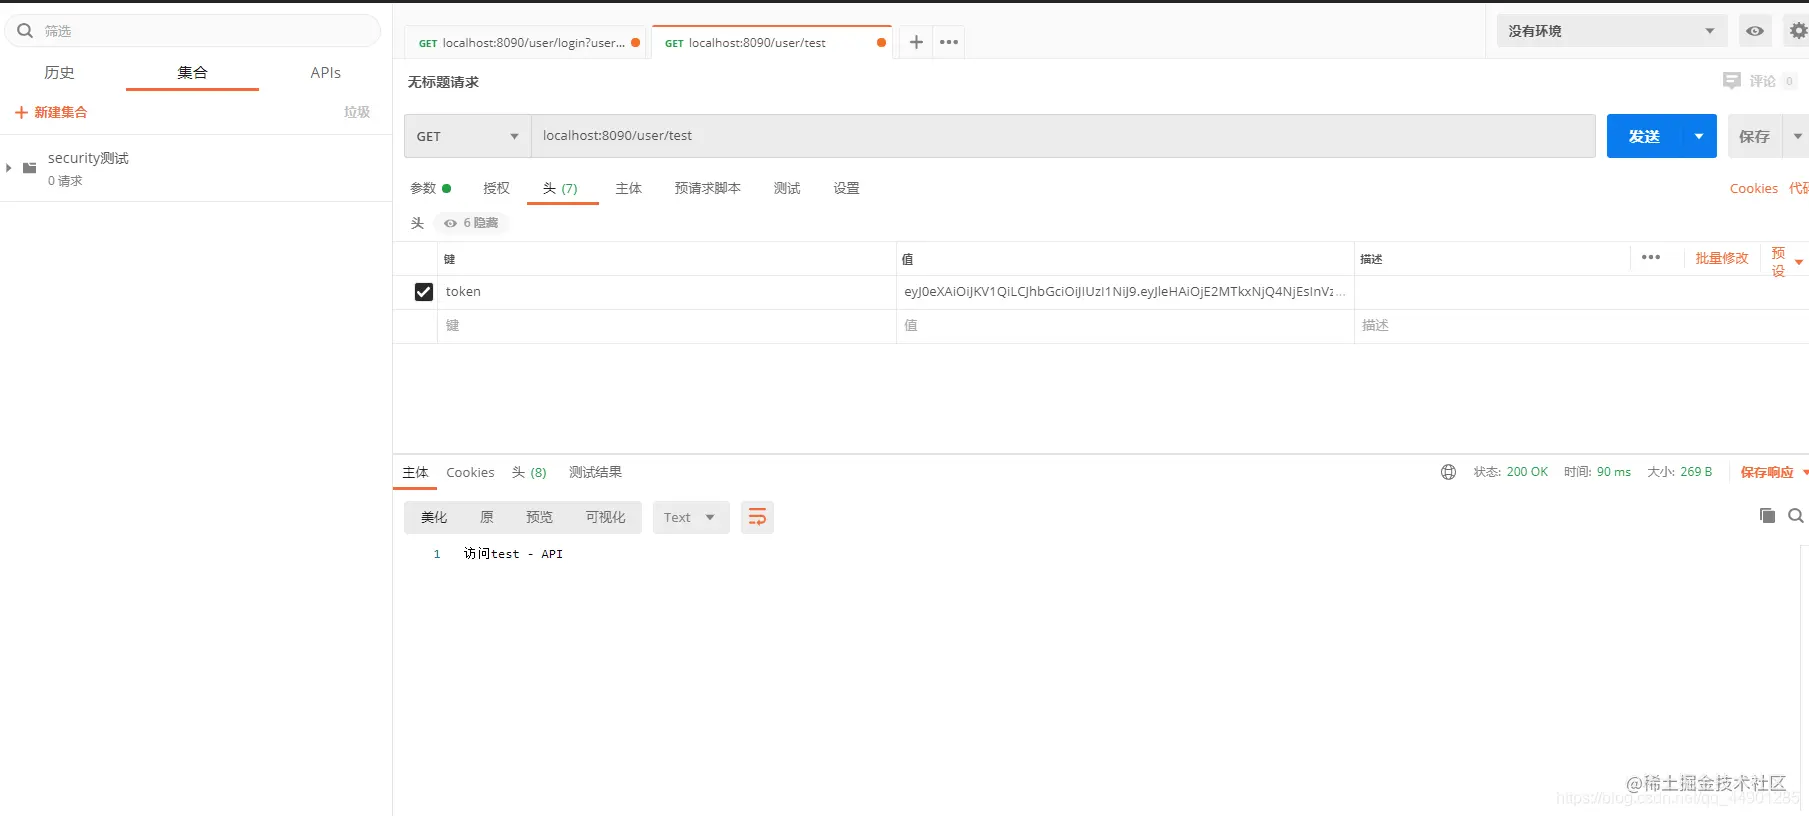Click the environment quick-look eye icon

(x=1755, y=31)
